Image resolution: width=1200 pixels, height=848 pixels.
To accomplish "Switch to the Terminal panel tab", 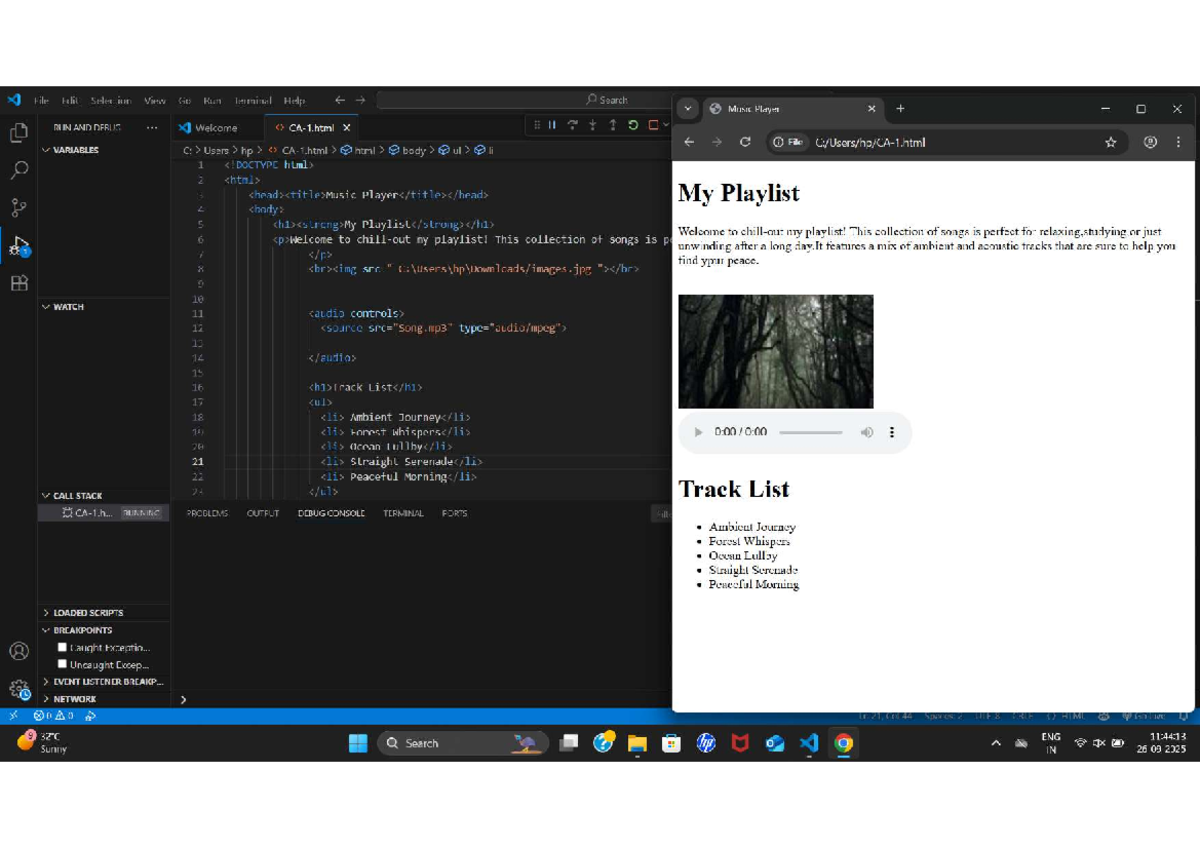I will coord(403,513).
